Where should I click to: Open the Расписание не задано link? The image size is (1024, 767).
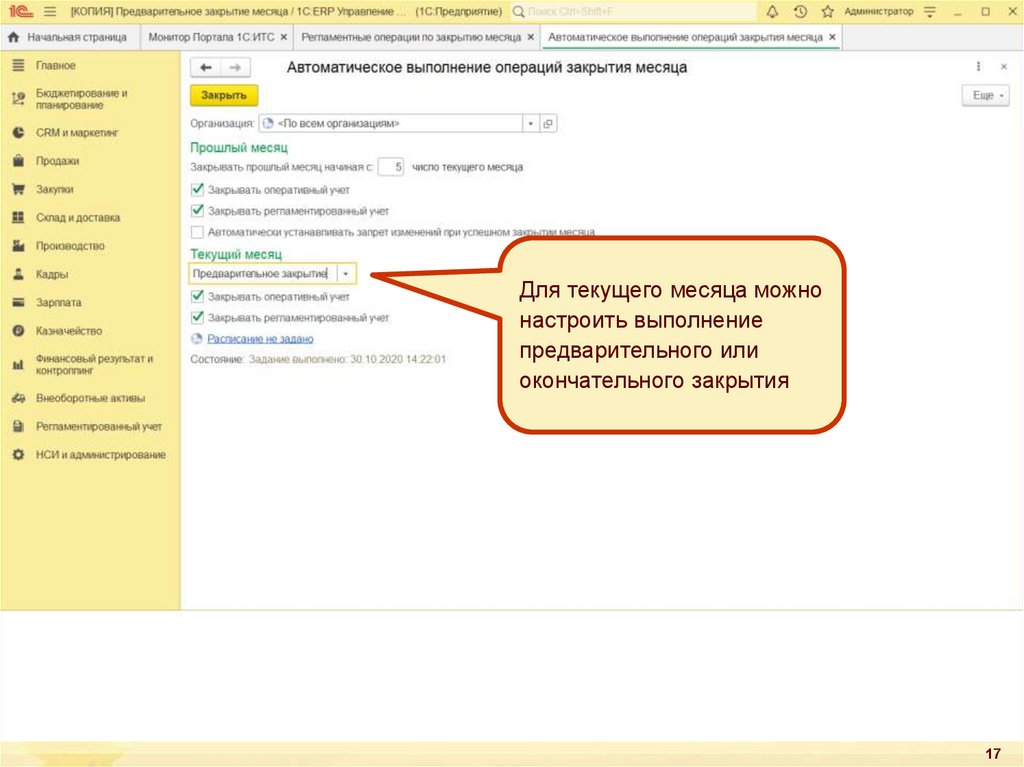coord(260,339)
